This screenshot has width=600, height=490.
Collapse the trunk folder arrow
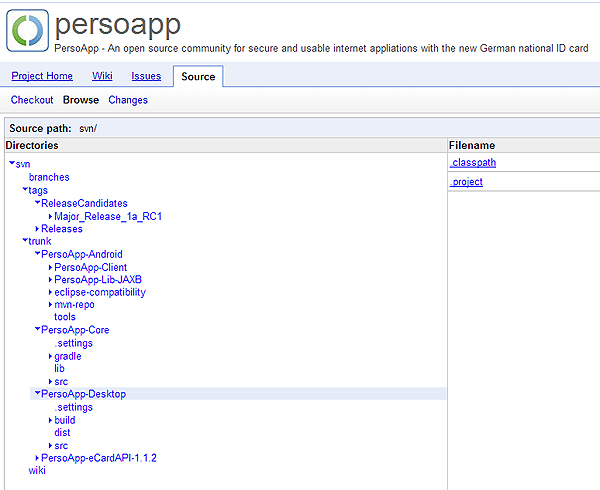click(x=25, y=240)
